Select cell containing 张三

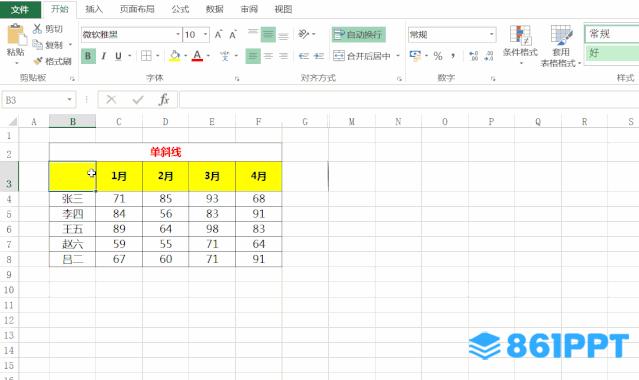pyautogui.click(x=73, y=199)
